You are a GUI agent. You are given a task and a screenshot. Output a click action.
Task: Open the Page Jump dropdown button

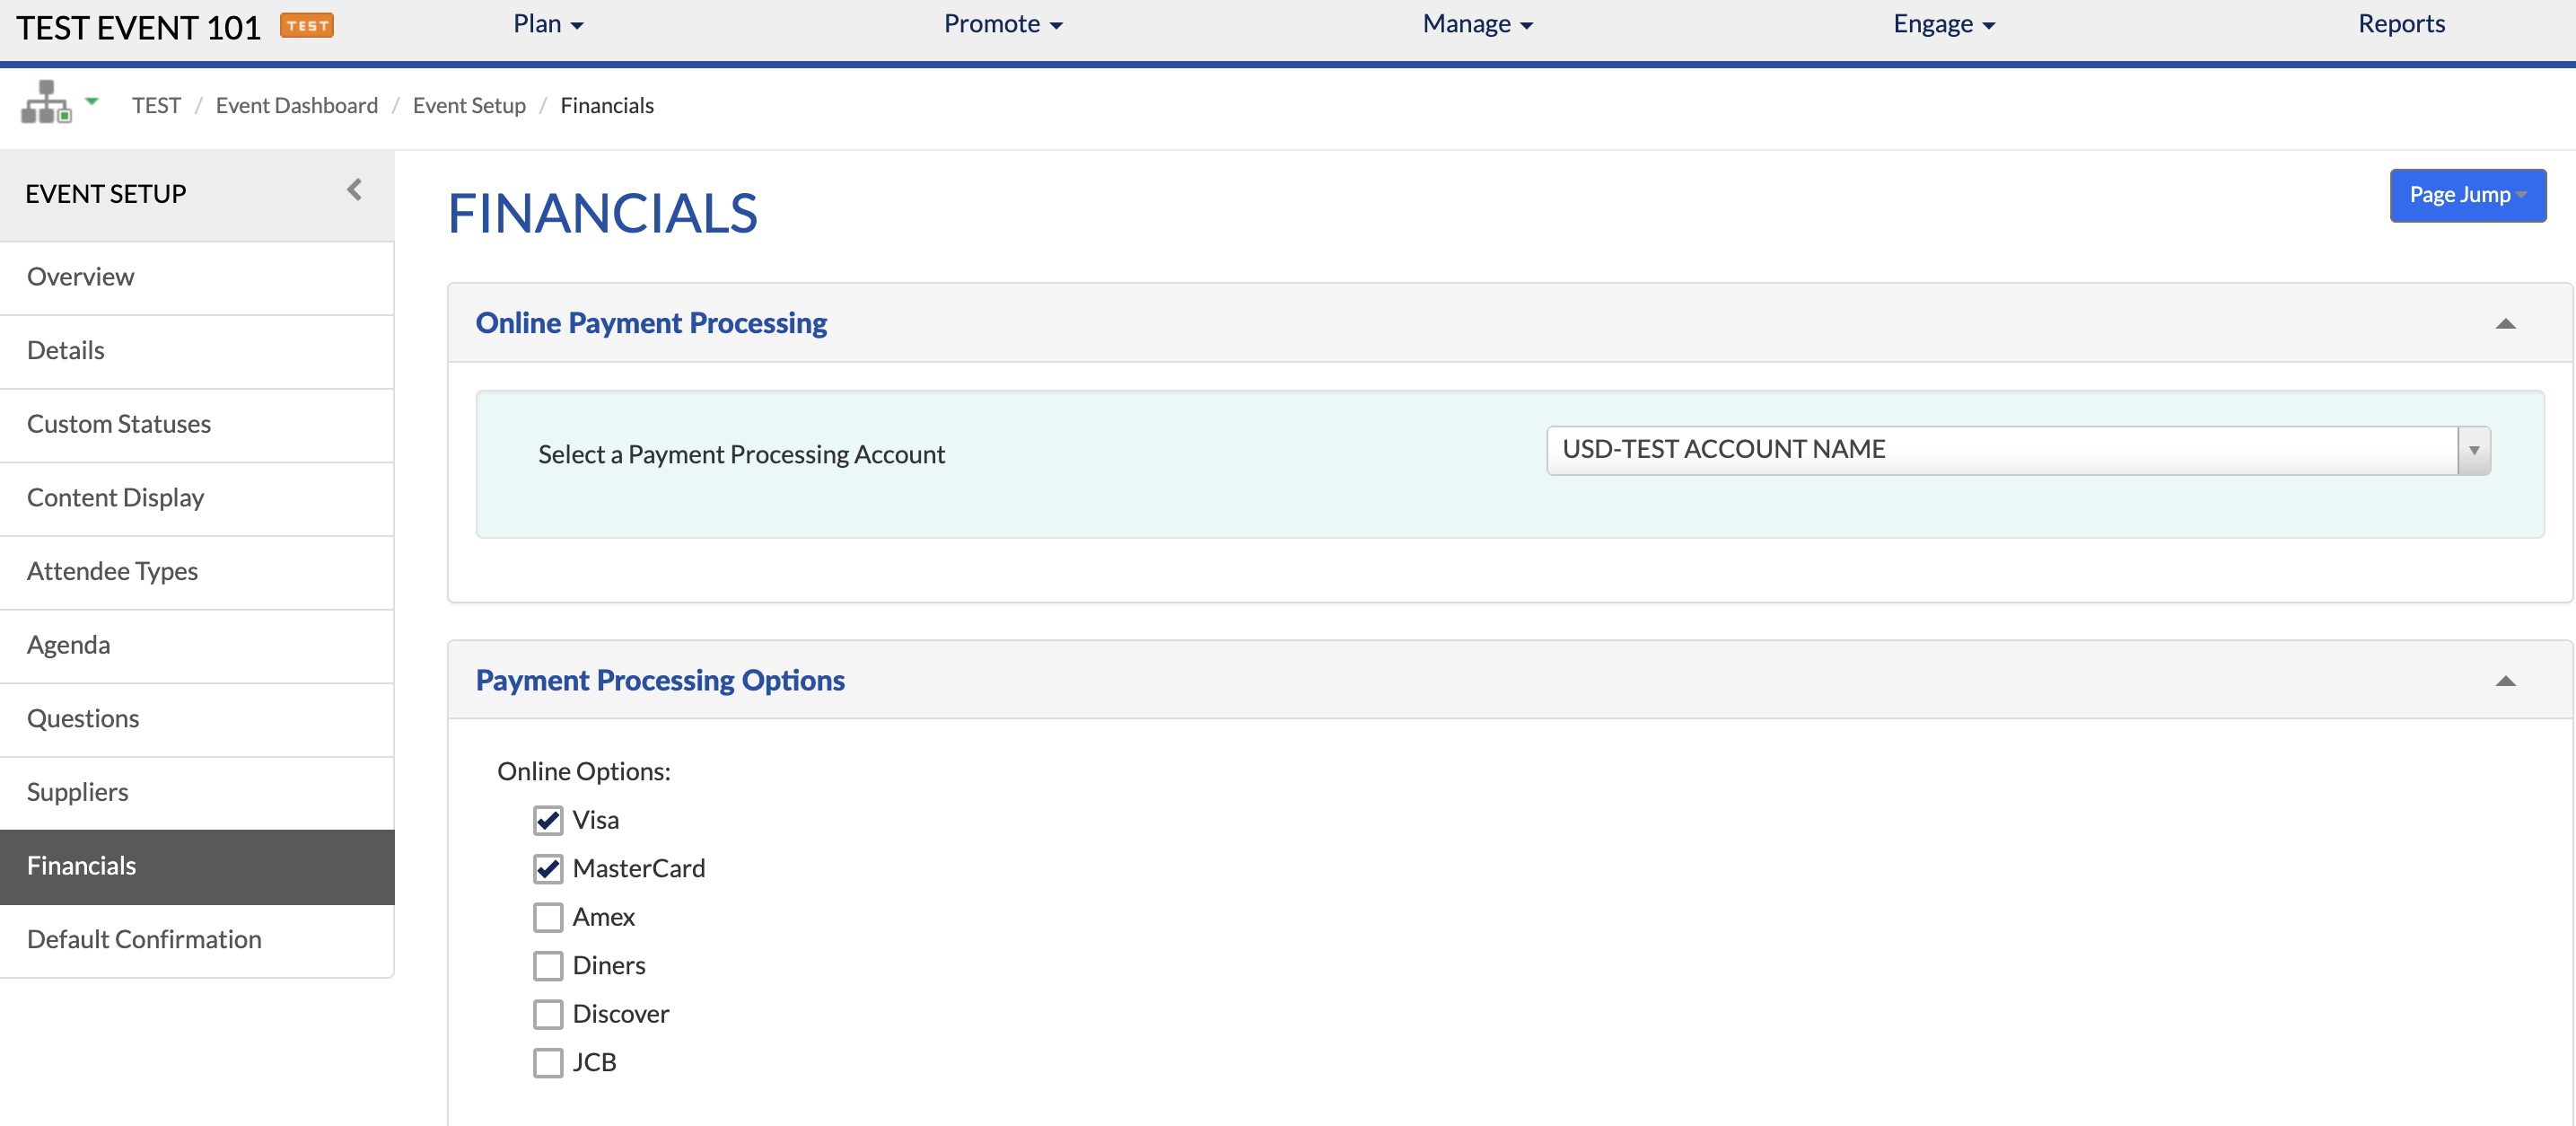[x=2467, y=195]
